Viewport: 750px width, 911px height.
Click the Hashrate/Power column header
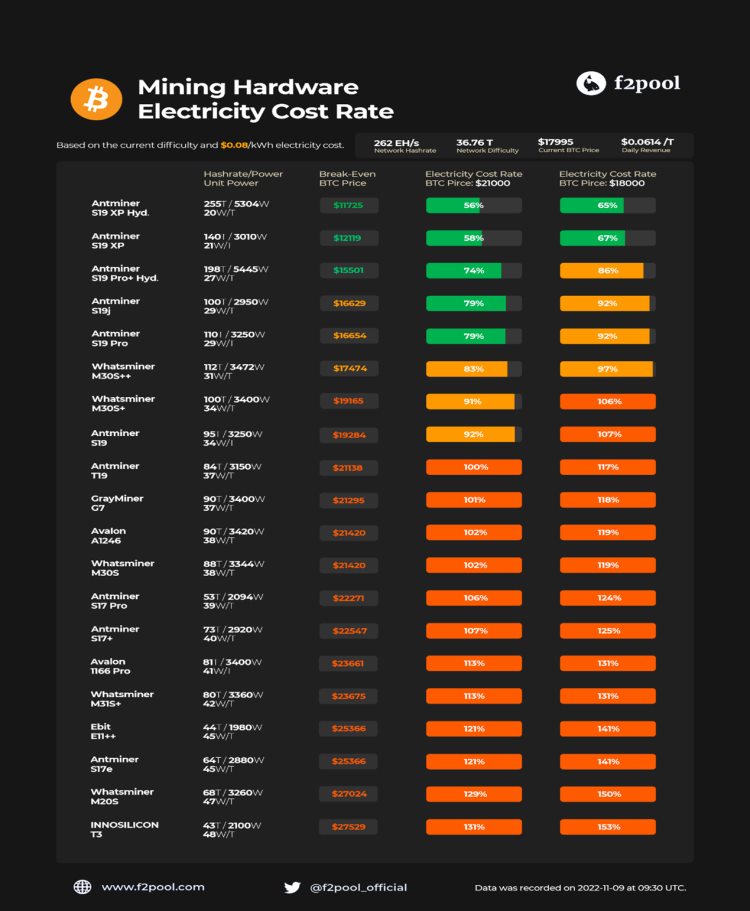click(243, 178)
